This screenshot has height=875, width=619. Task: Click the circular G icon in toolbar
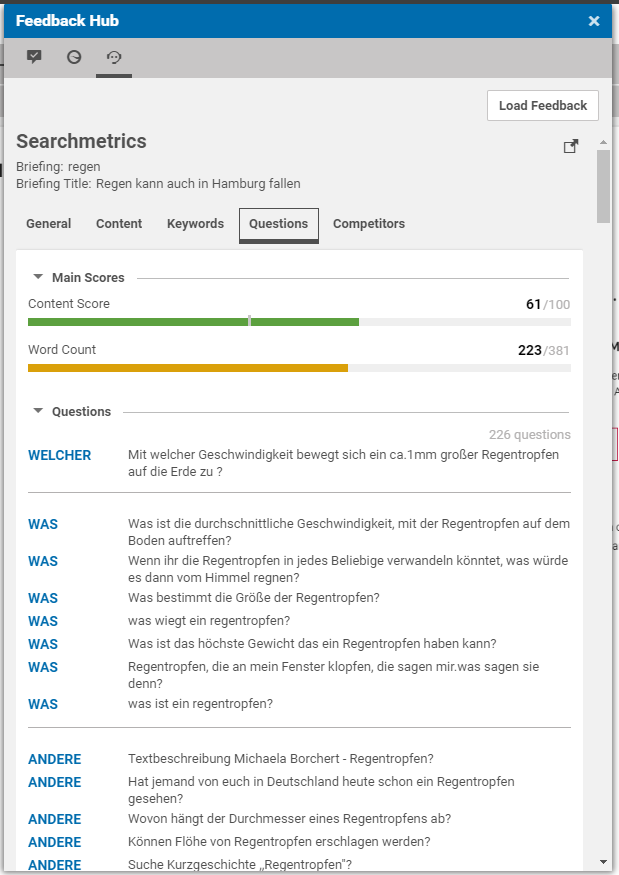pos(74,57)
